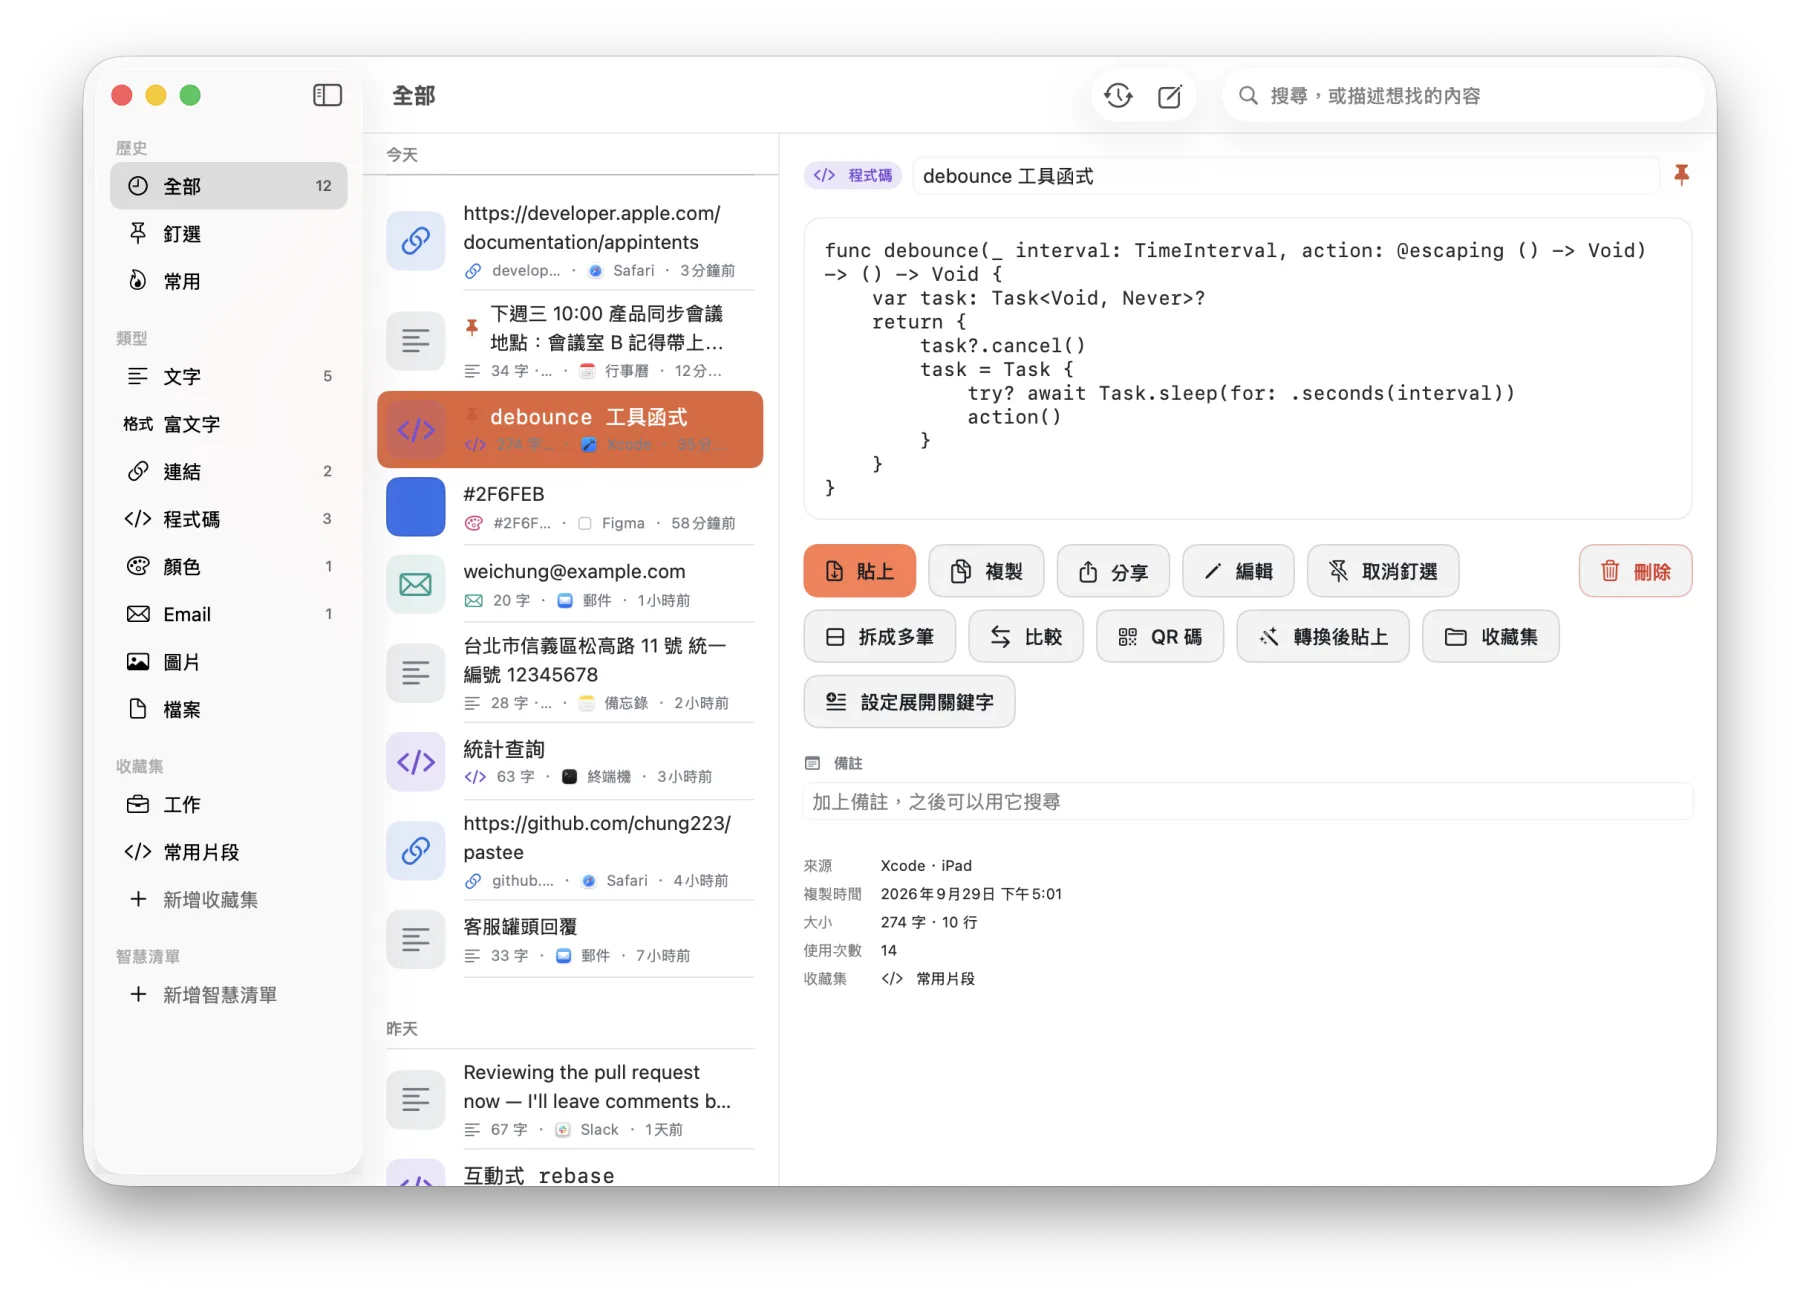
Task: Generate a QR 碼 code
Action: click(1160, 636)
